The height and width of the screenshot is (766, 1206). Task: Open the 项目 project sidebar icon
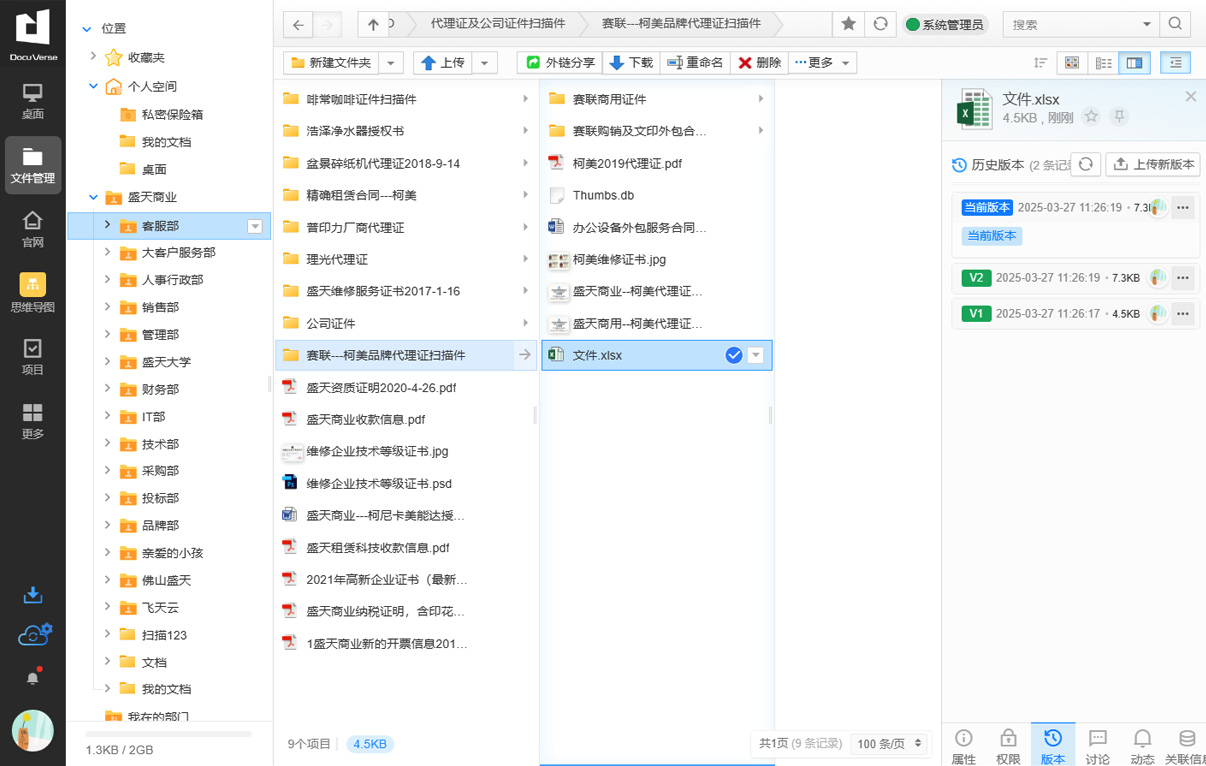(x=32, y=356)
